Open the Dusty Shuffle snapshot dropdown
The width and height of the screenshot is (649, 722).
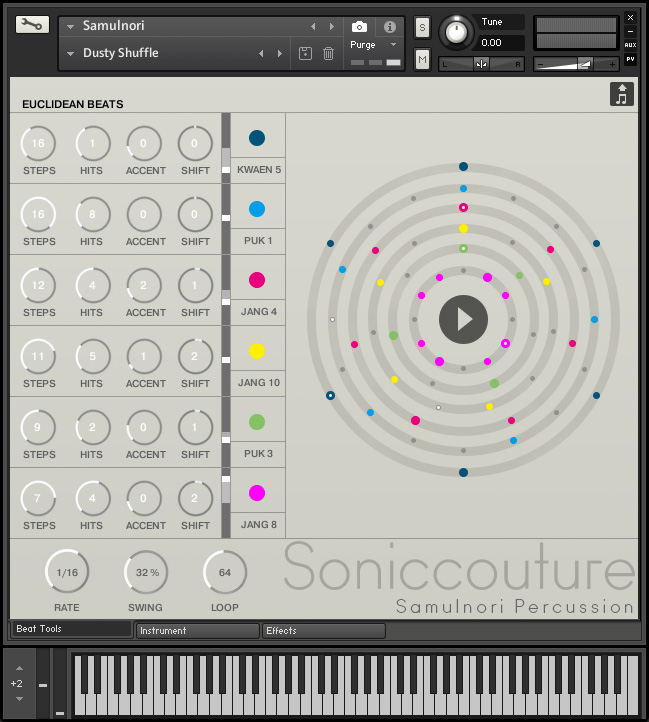pyautogui.click(x=70, y=53)
